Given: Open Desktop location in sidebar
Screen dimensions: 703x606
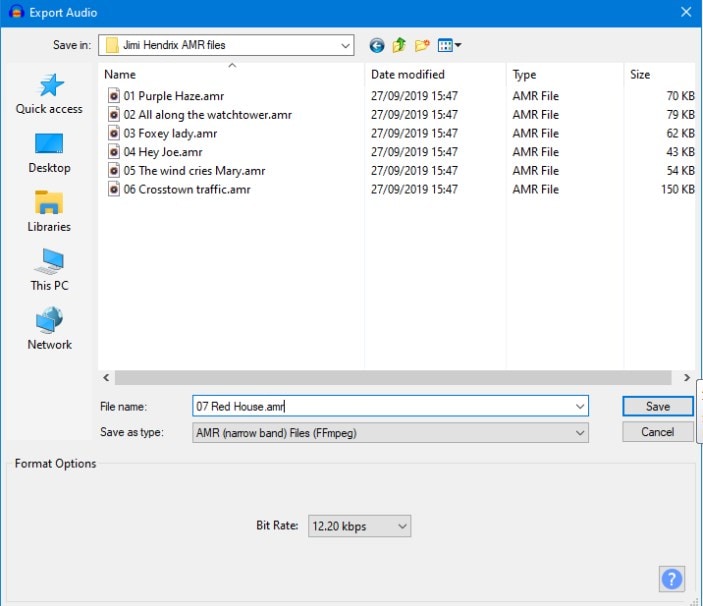Looking at the screenshot, I should pyautogui.click(x=49, y=154).
